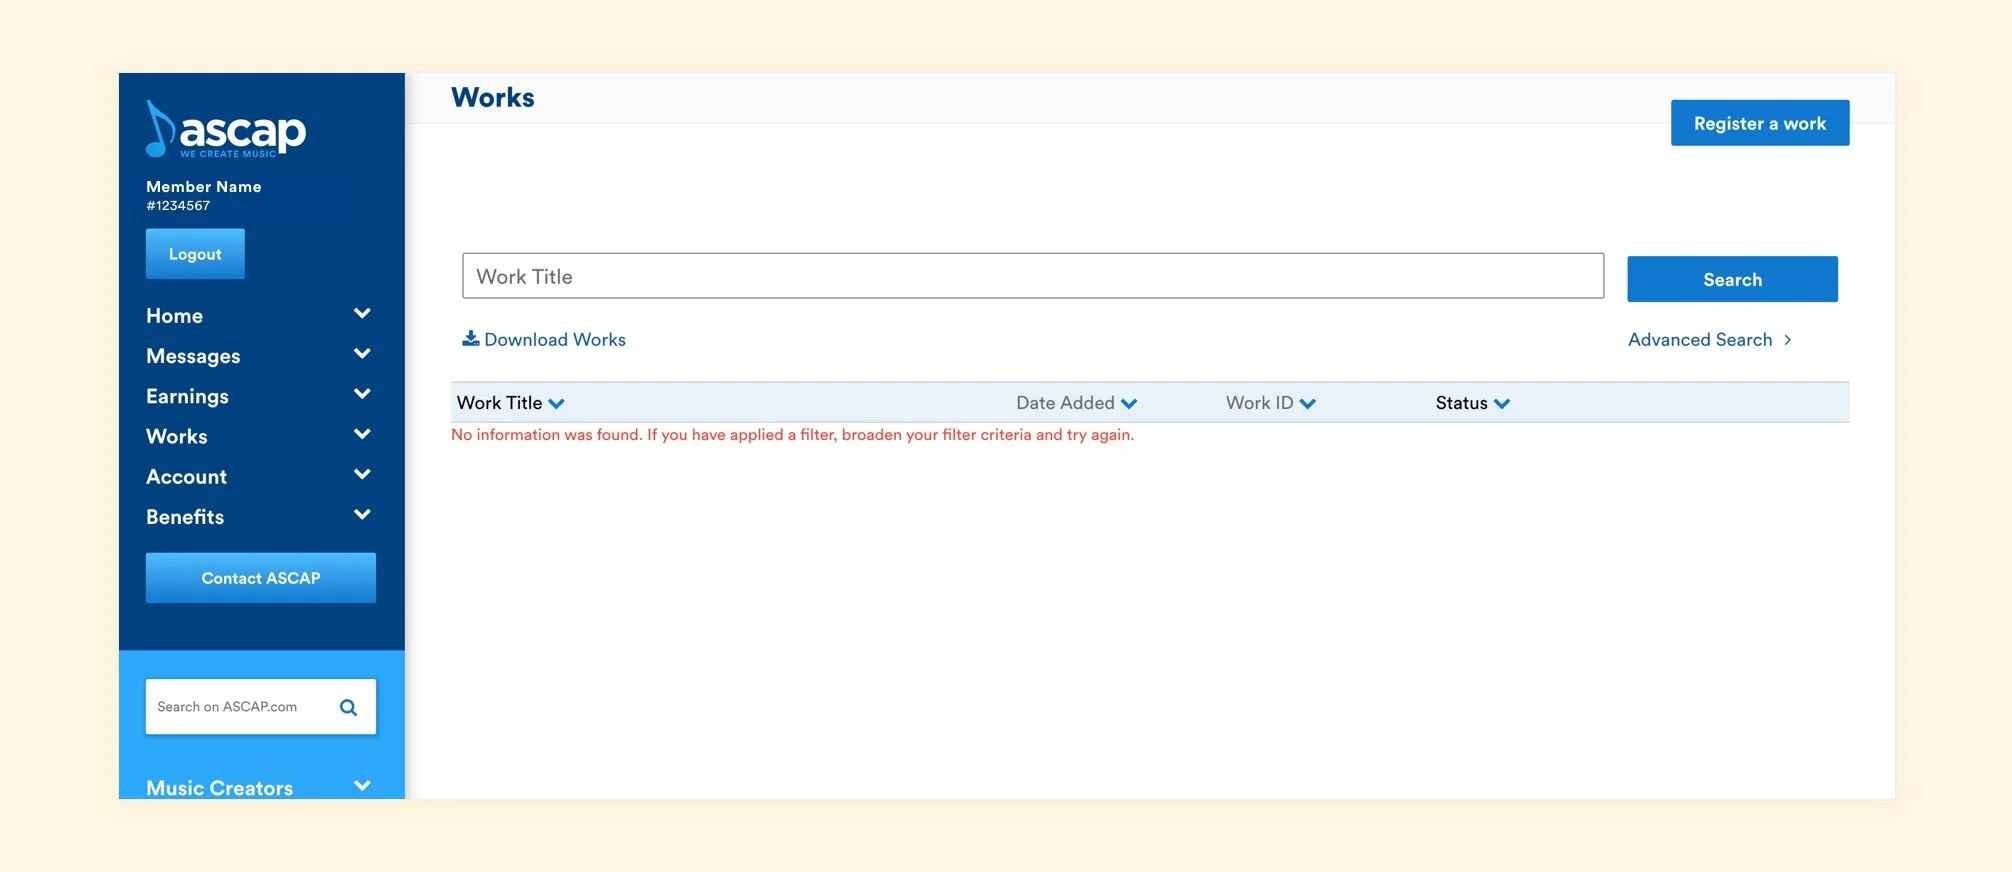The width and height of the screenshot is (2012, 872).
Task: Focus the Work Title search field
Action: pos(1033,276)
